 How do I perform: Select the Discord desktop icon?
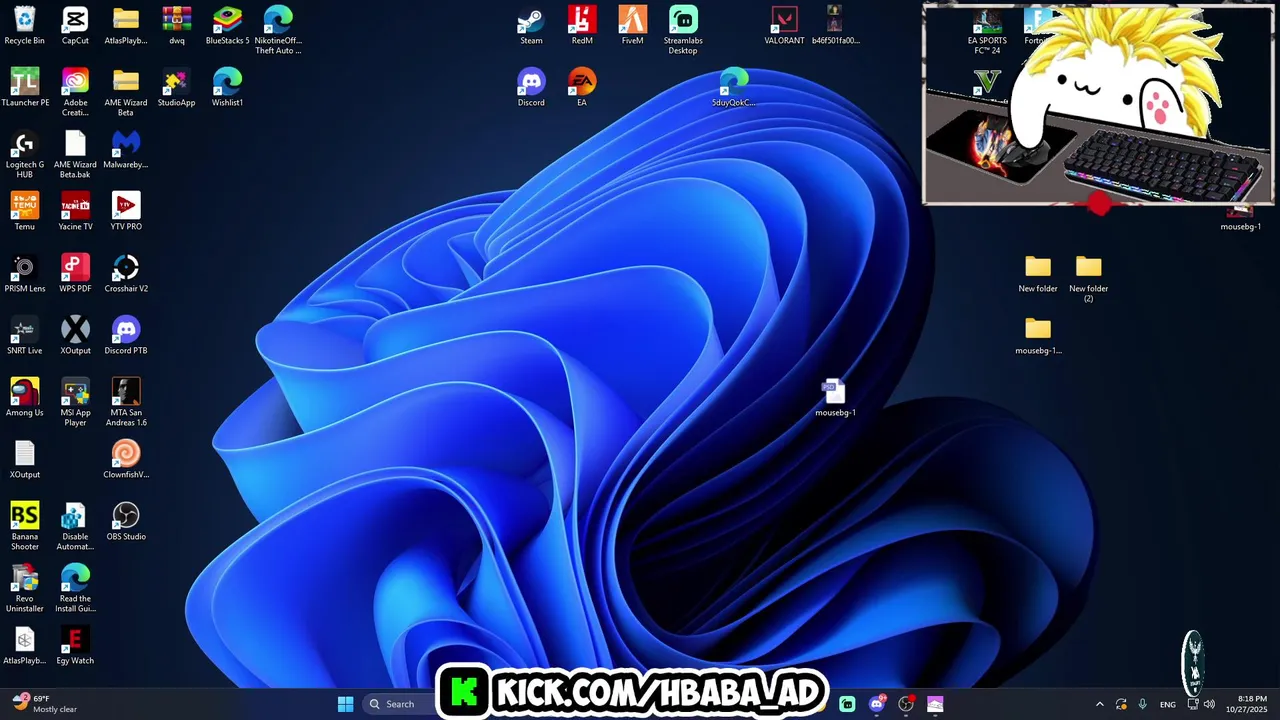click(531, 88)
